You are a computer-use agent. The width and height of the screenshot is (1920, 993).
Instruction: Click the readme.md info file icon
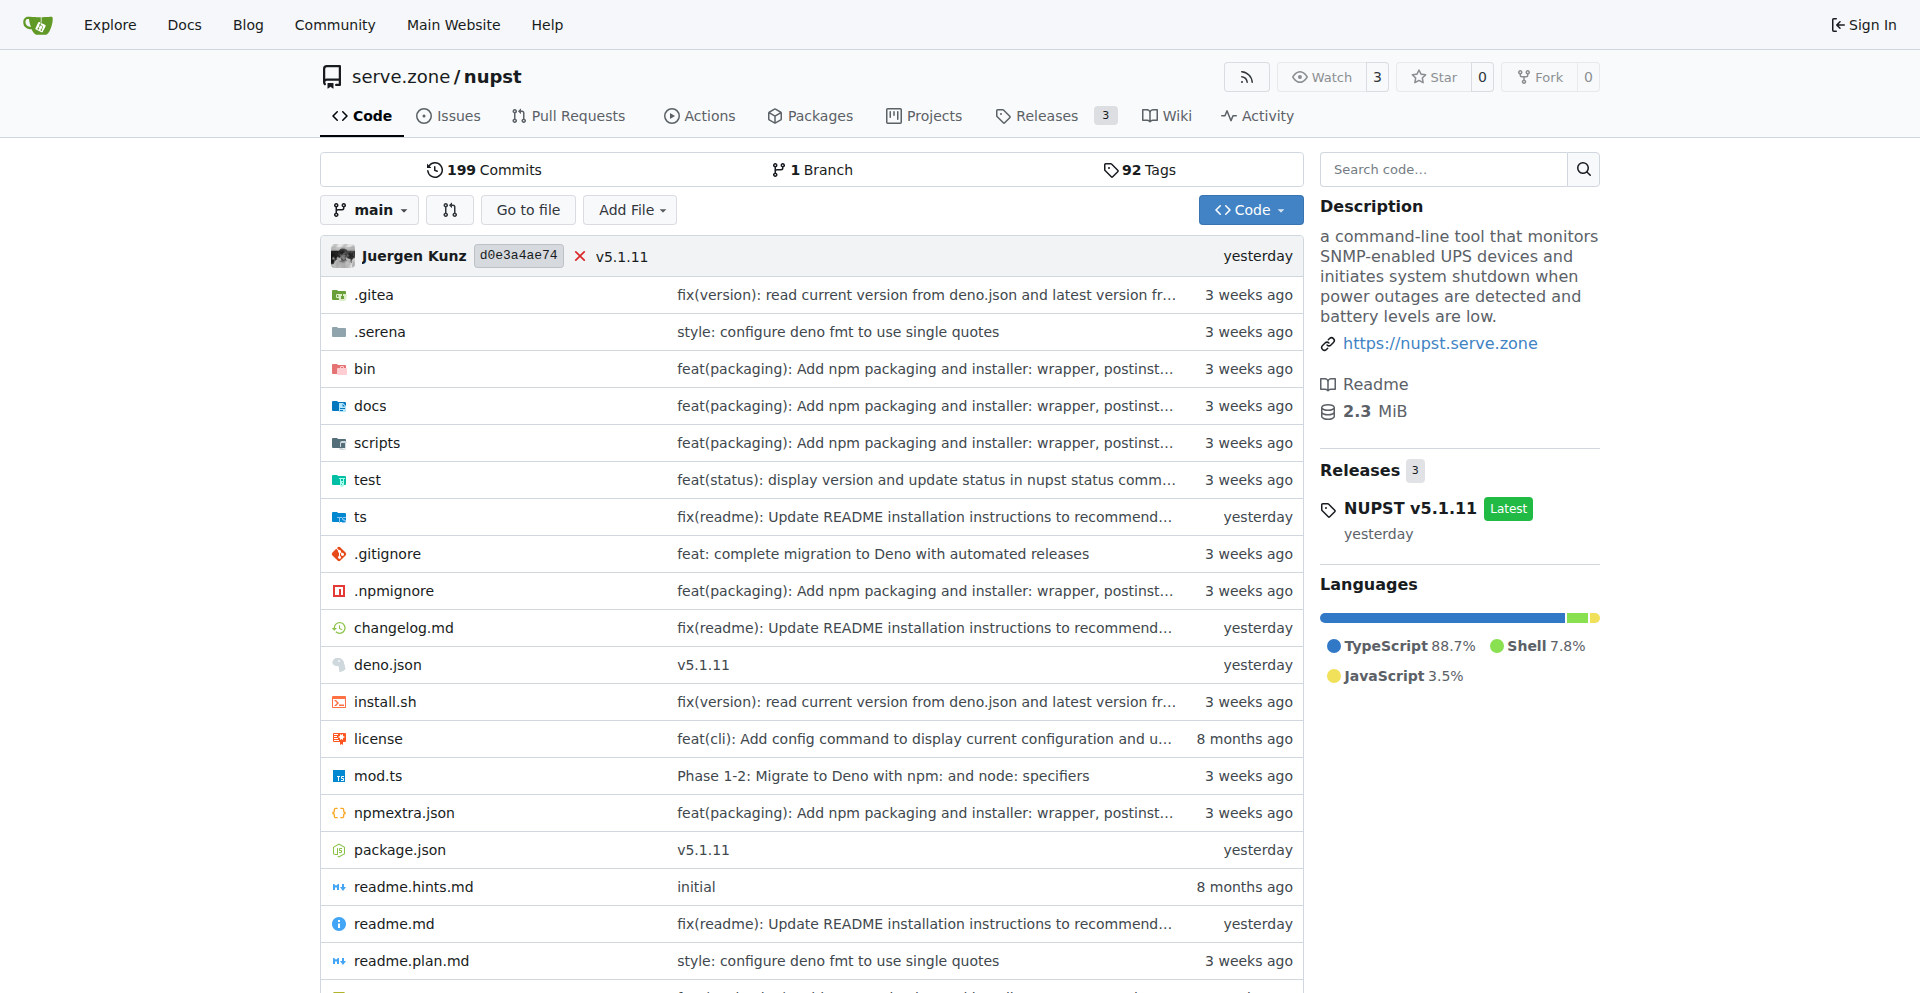click(339, 924)
